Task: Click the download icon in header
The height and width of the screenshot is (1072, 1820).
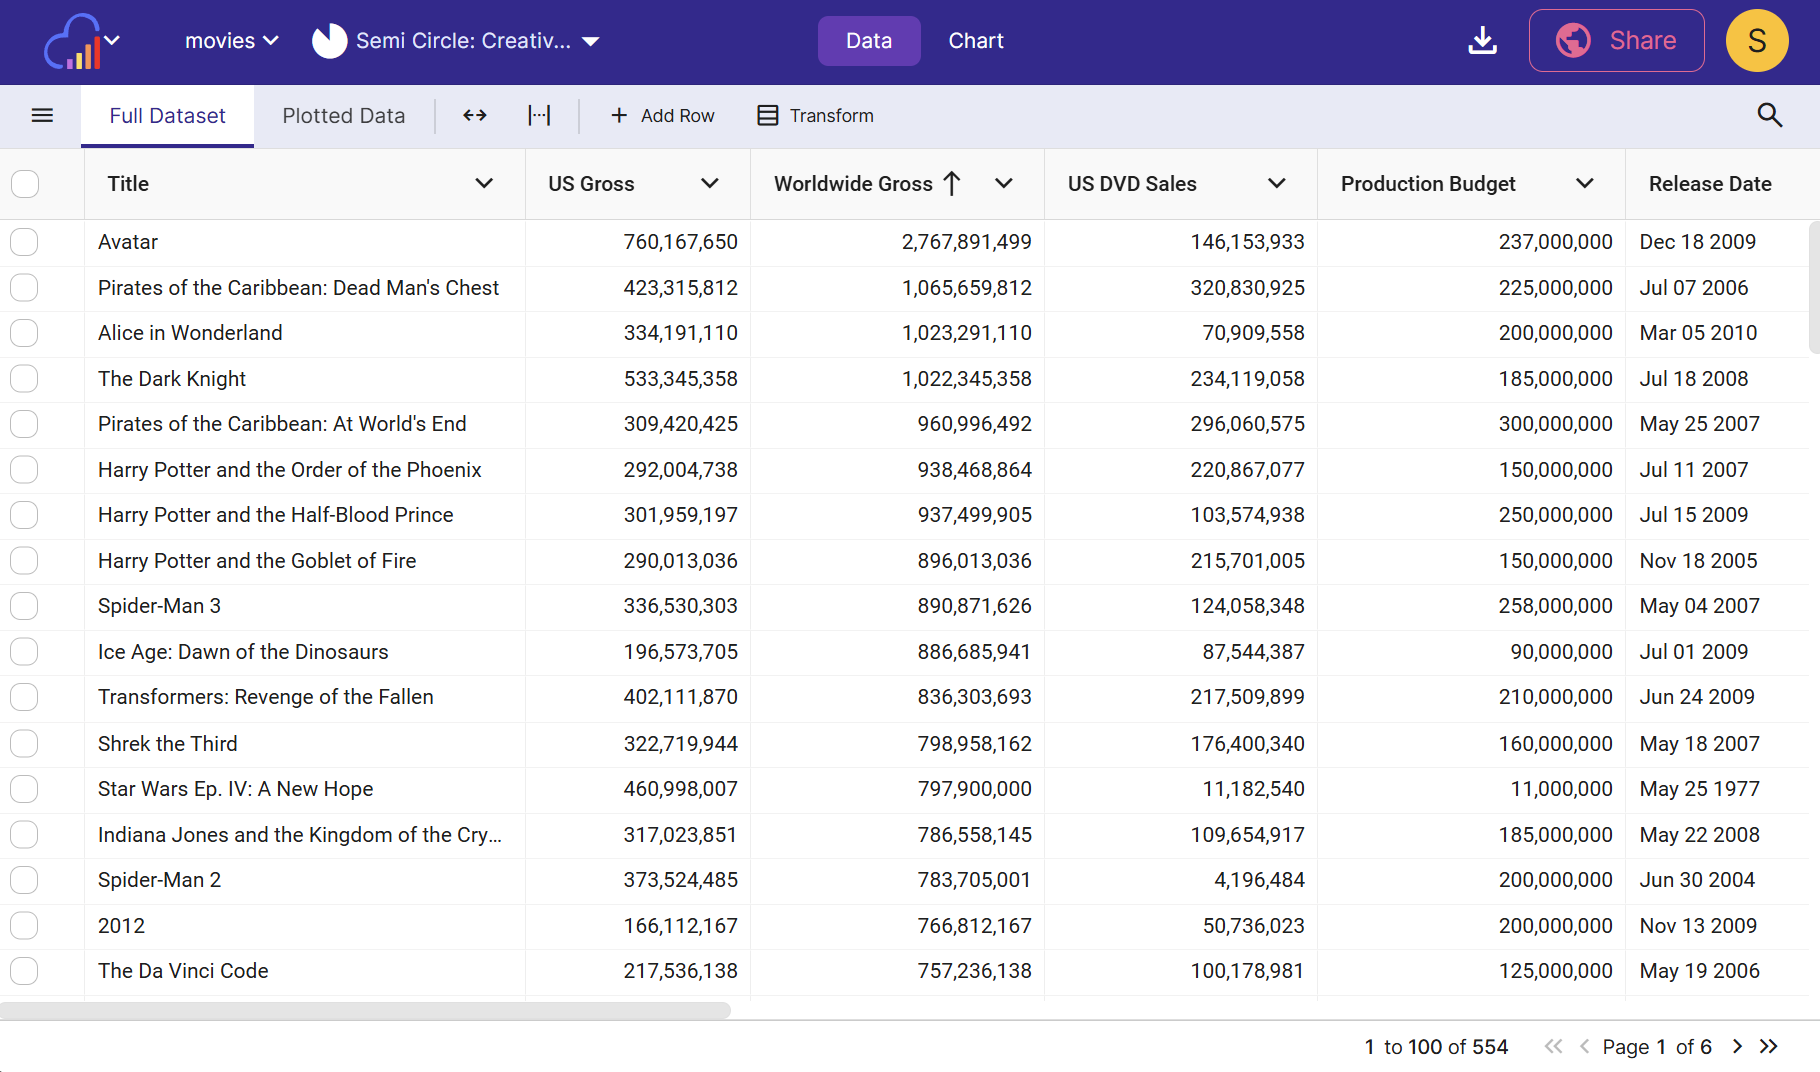Action: [x=1482, y=41]
